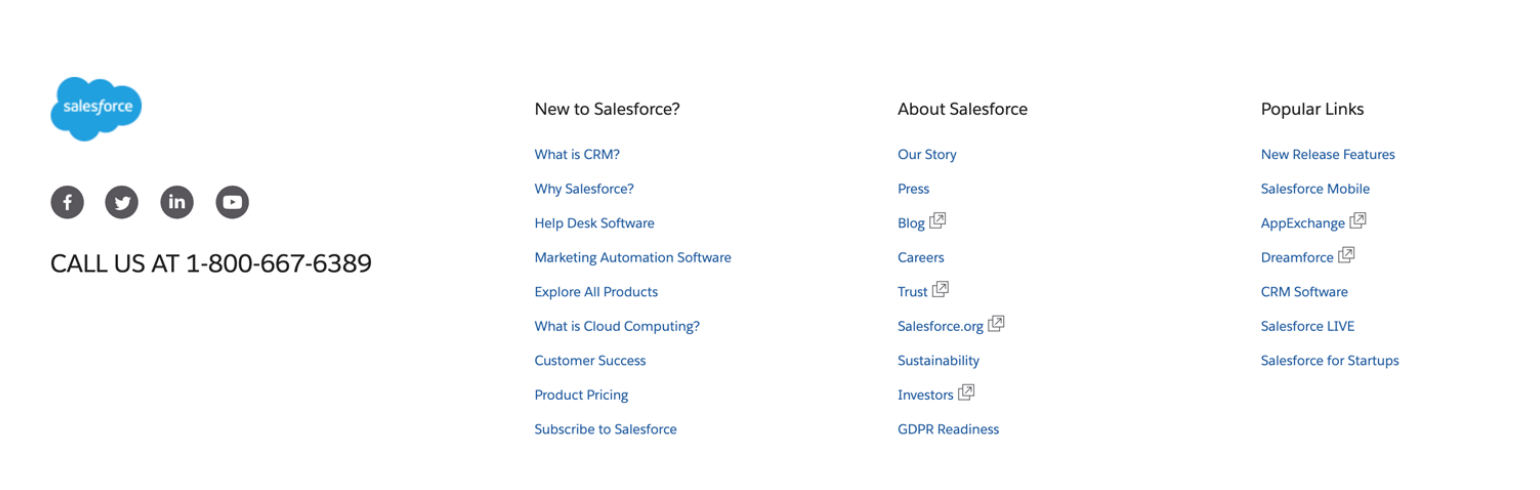This screenshot has height=490, width=1540.
Task: Go to Help Desk Software page
Action: pos(594,223)
